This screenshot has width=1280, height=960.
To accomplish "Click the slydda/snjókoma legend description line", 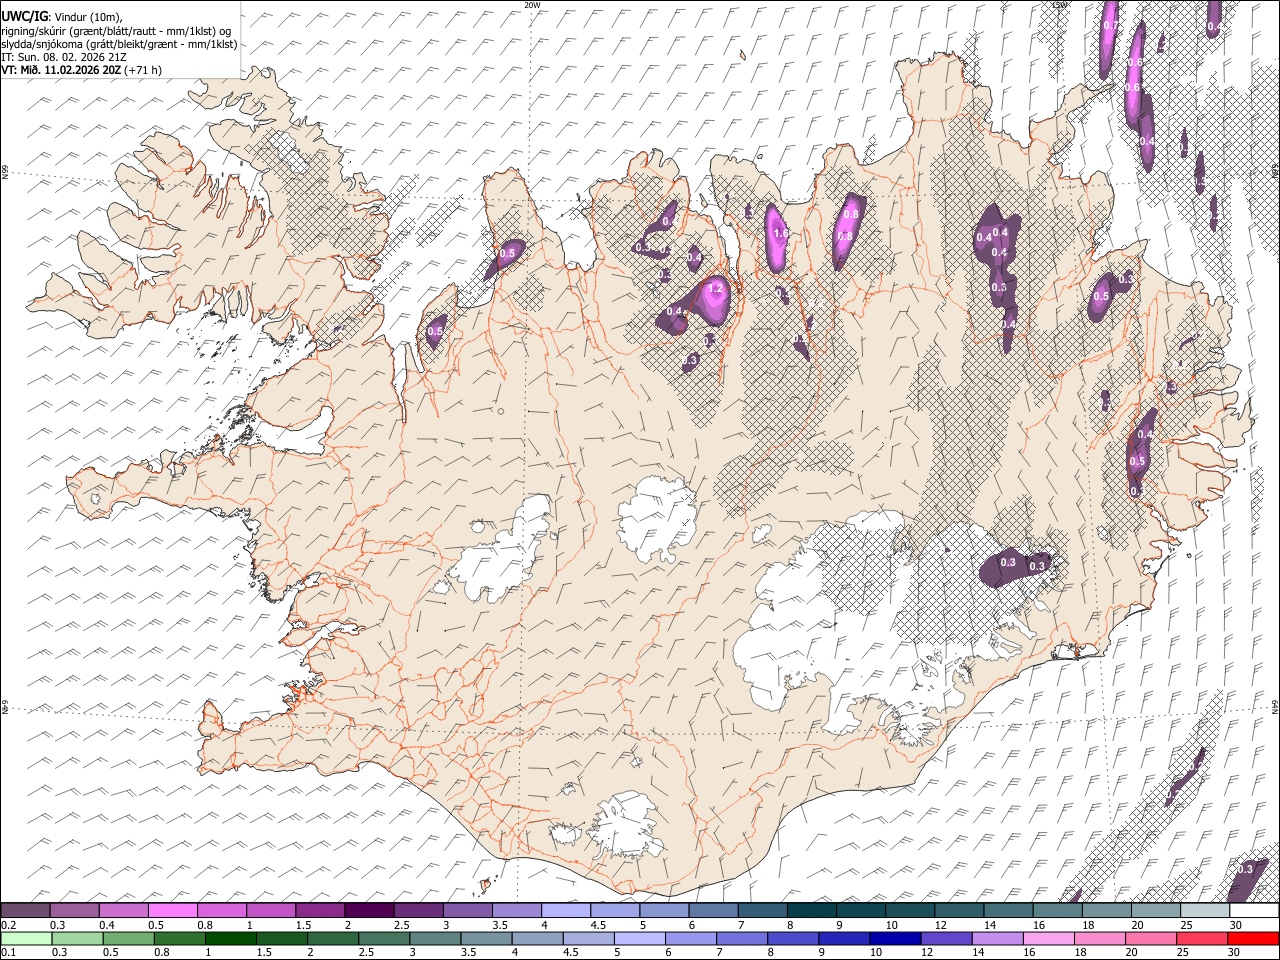I will pos(119,44).
